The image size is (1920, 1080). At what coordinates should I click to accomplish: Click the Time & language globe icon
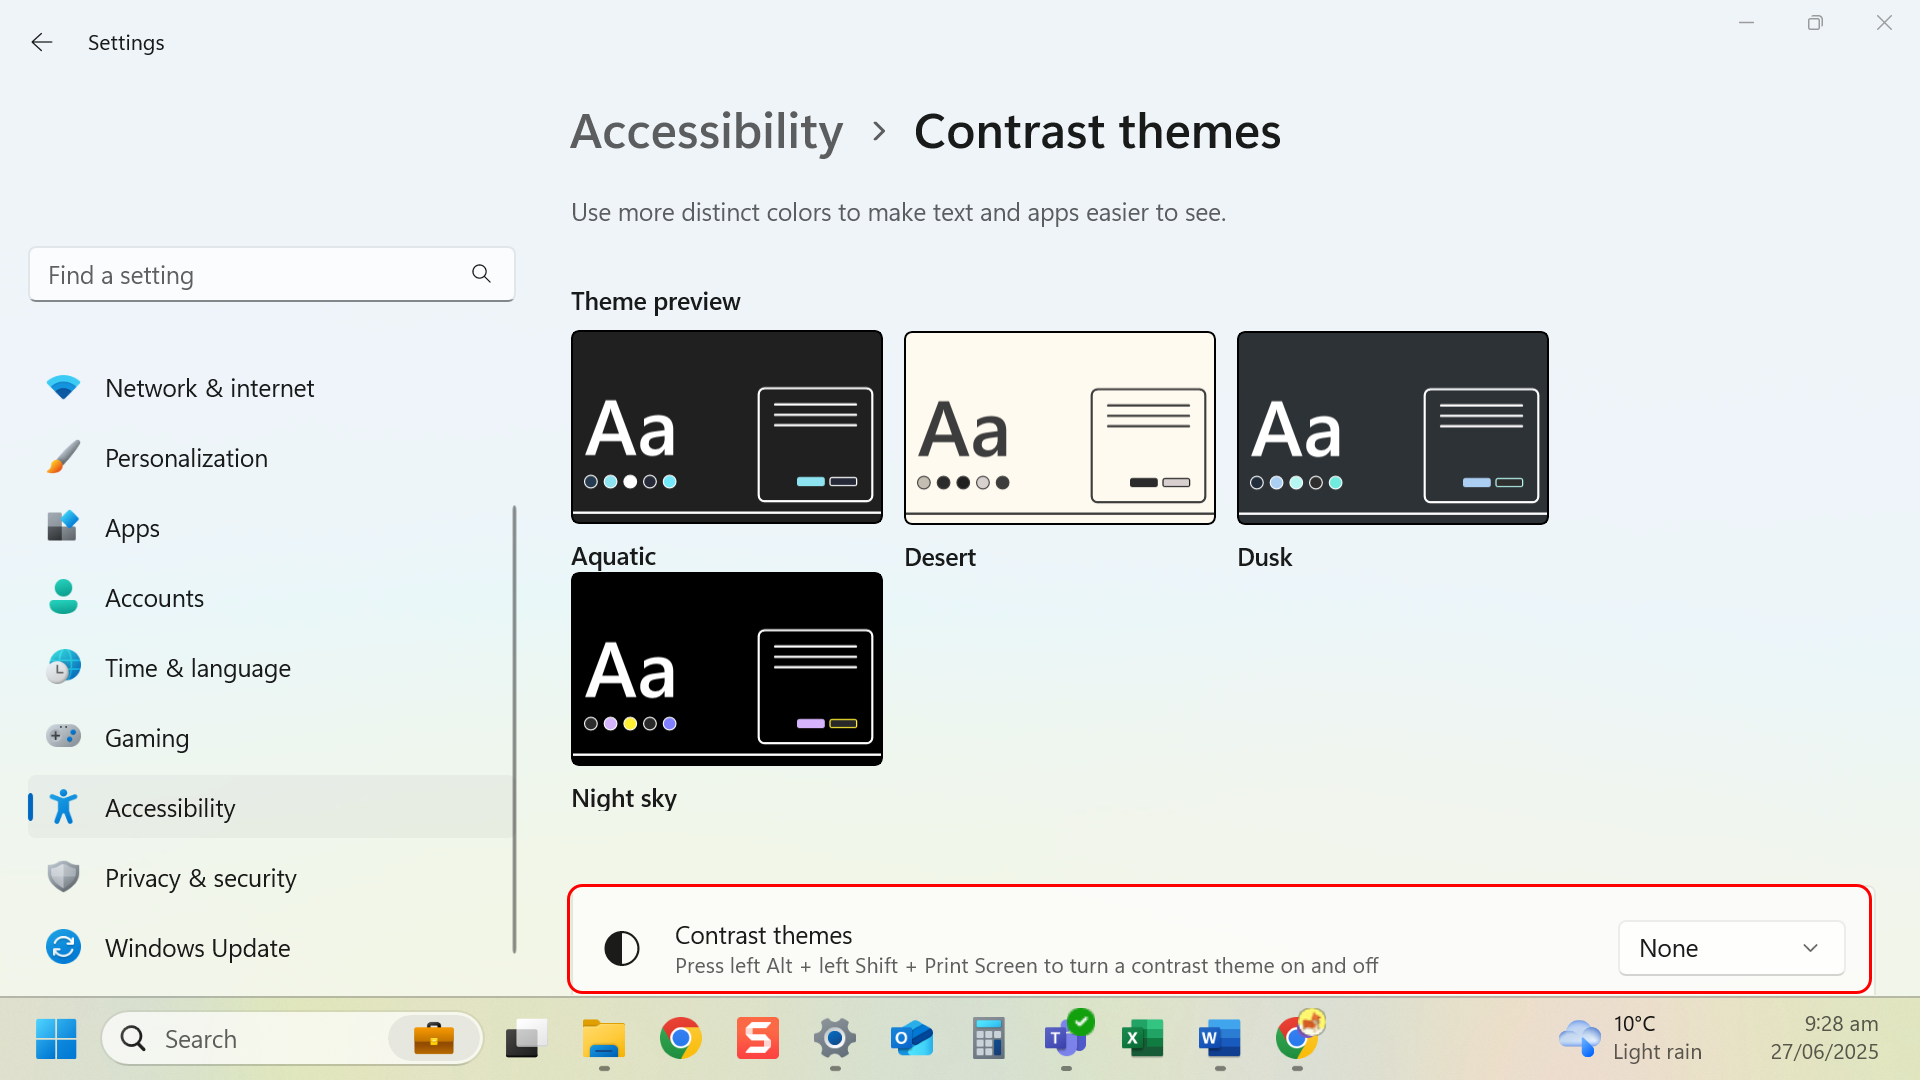coord(63,667)
